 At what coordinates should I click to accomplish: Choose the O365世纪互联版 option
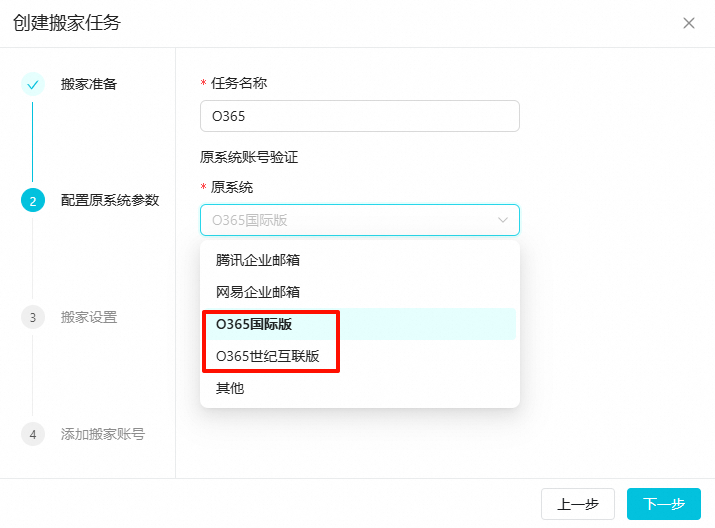pyautogui.click(x=360, y=356)
